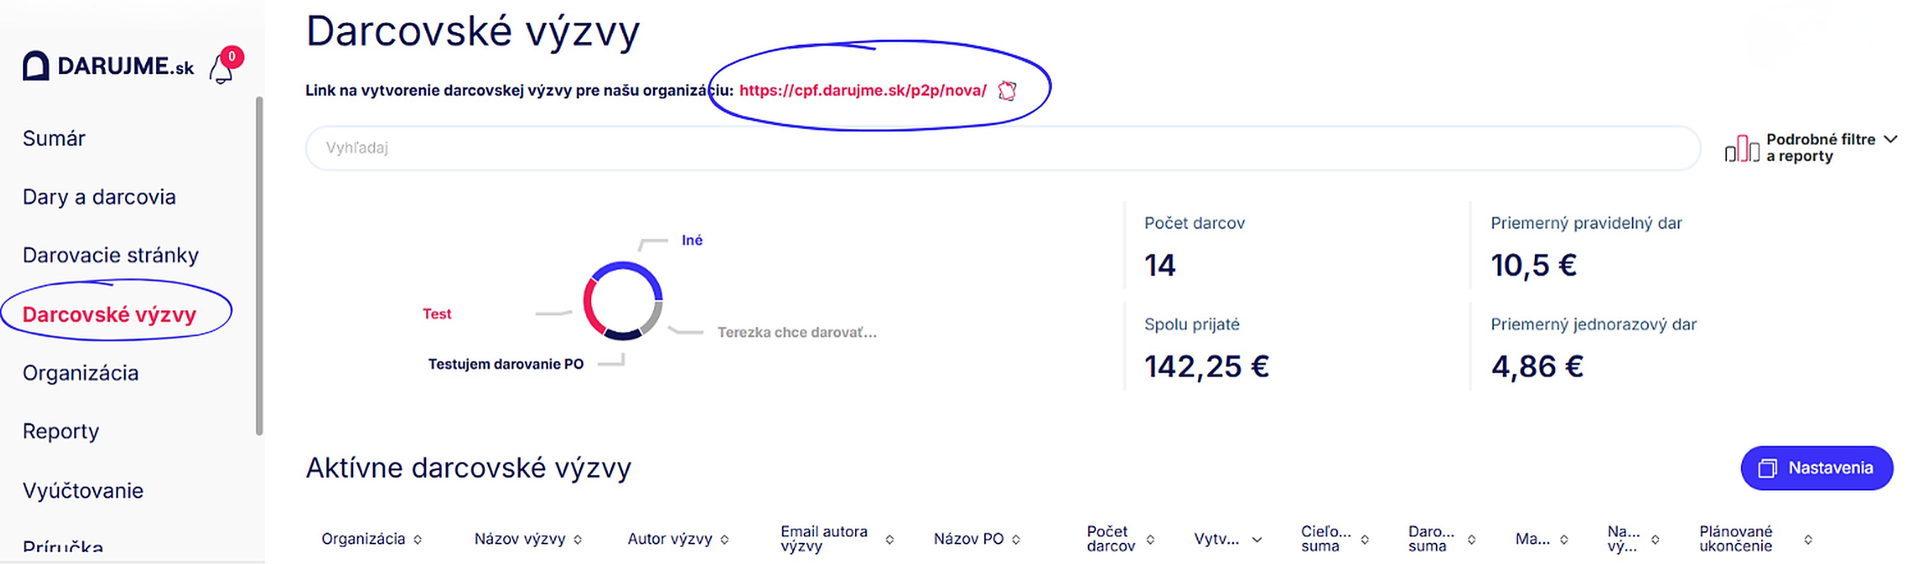This screenshot has width=1920, height=564.
Task: Click the 10,5 € average value
Action: point(1534,265)
